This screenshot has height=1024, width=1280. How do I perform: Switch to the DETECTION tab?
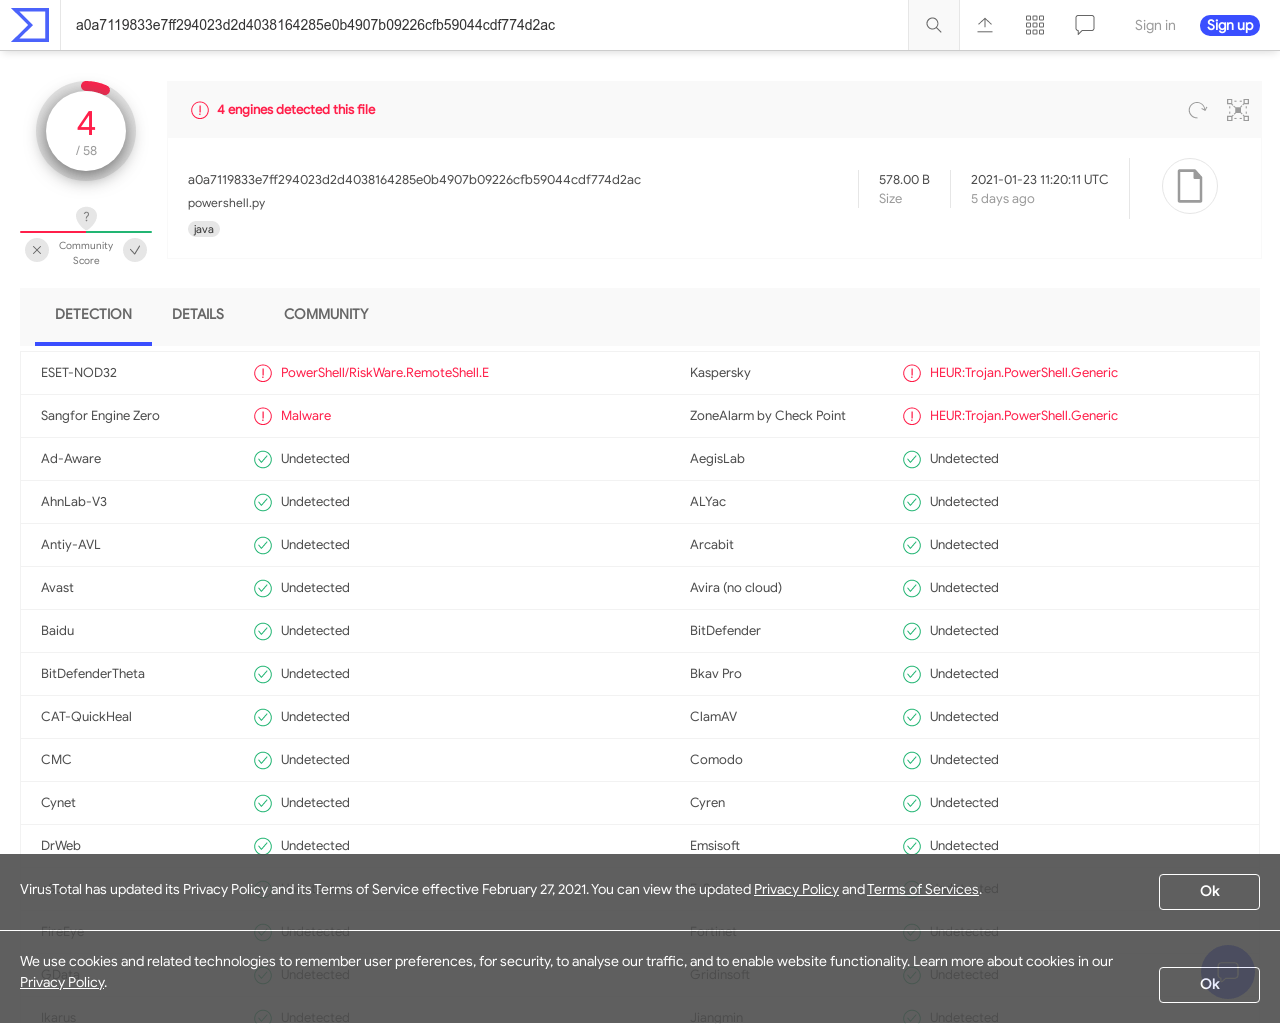tap(93, 314)
